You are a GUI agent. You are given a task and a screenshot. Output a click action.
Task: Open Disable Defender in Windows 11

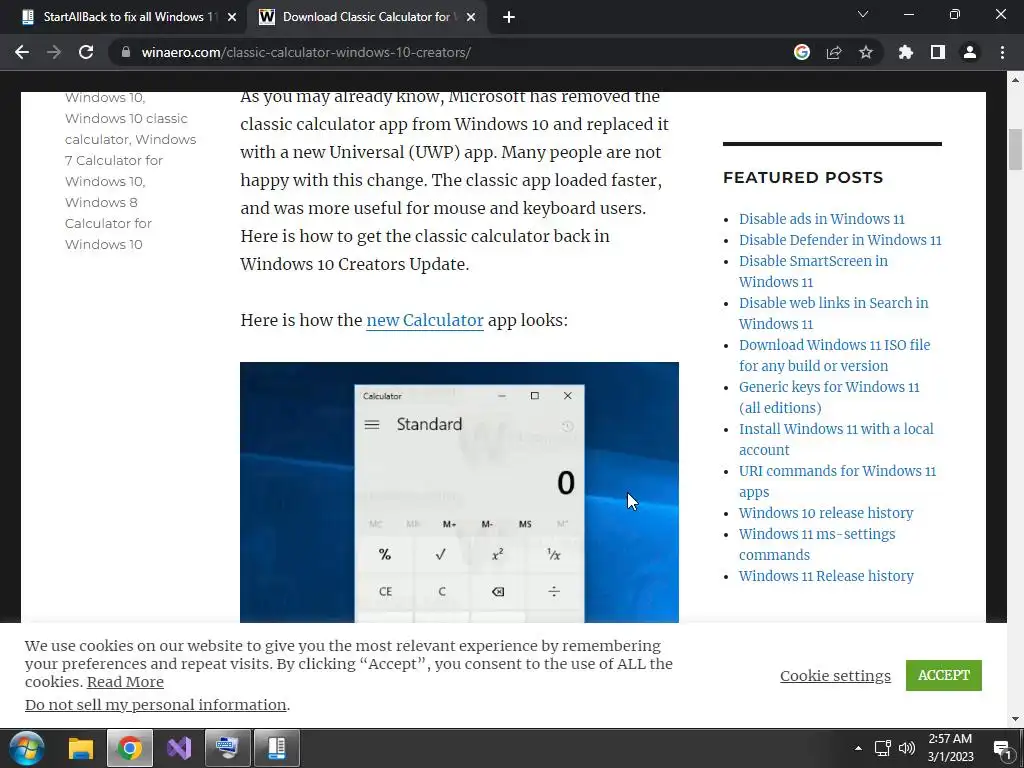pos(840,240)
